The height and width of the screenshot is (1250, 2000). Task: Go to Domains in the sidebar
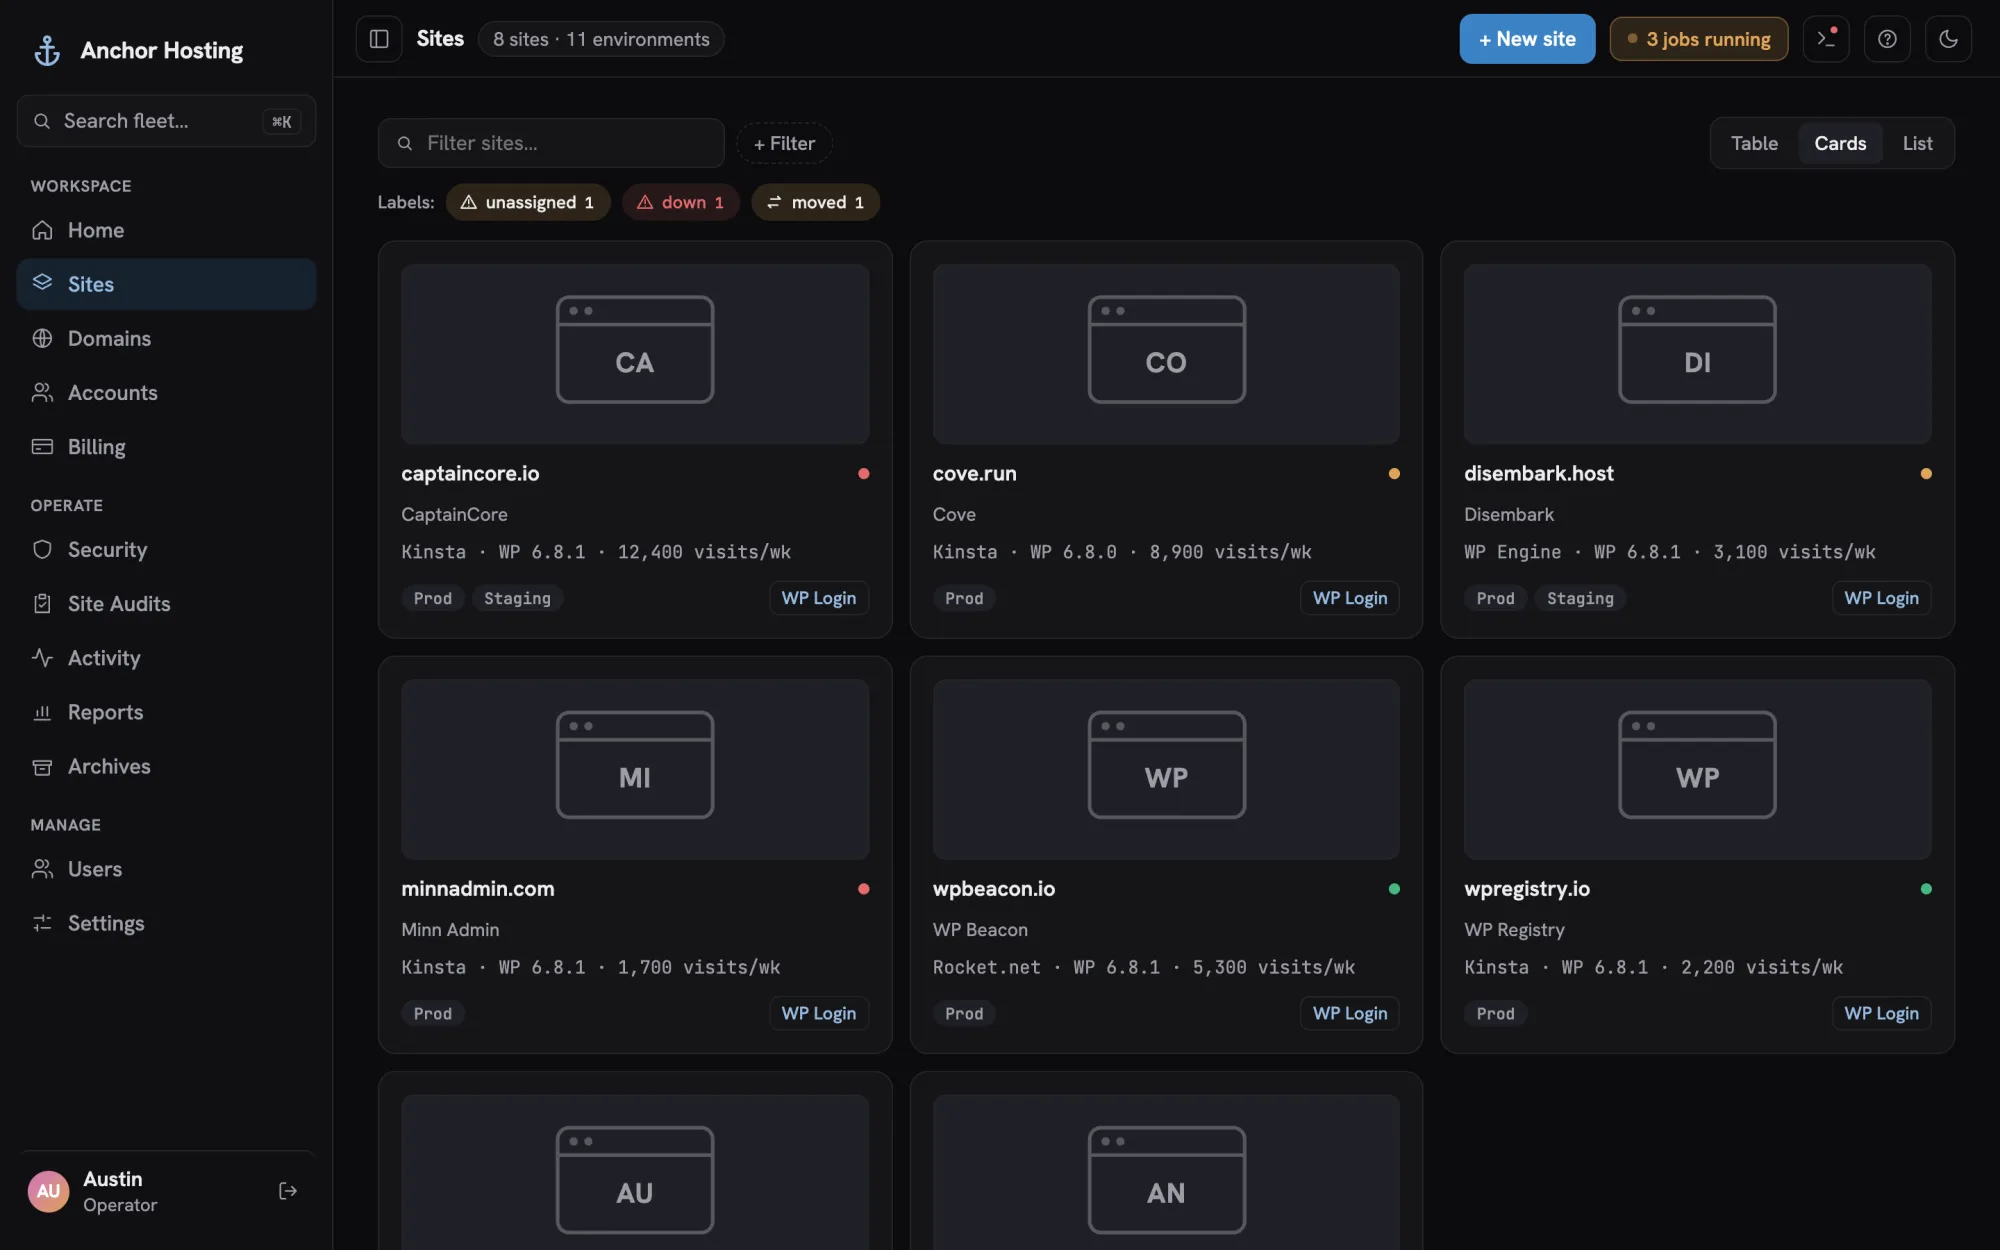point(166,338)
